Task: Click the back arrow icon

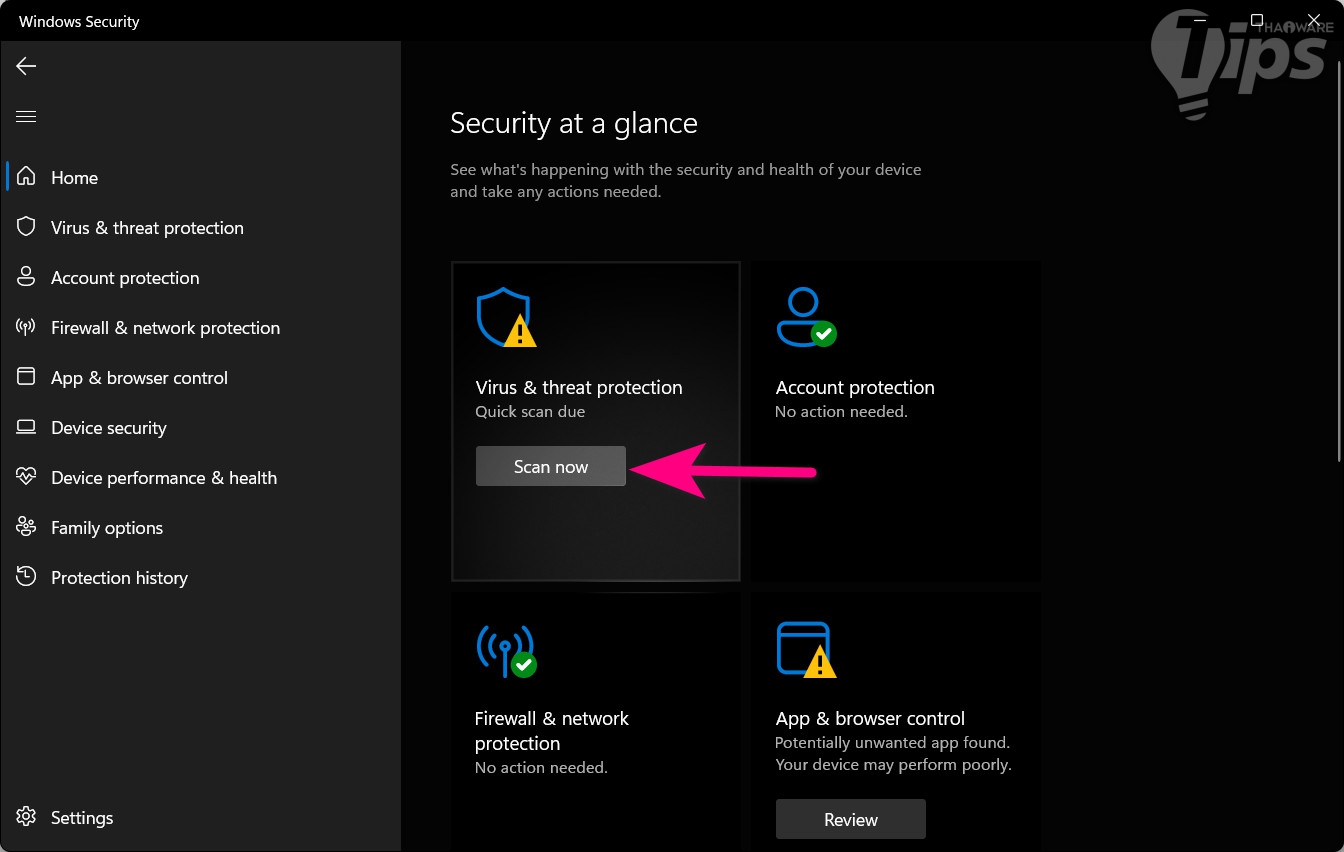Action: click(26, 66)
